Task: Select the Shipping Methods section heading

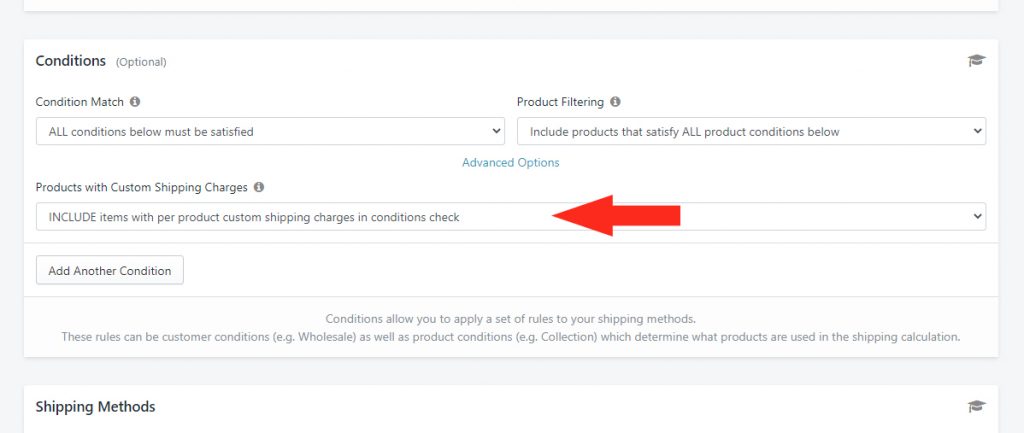Action: point(95,406)
